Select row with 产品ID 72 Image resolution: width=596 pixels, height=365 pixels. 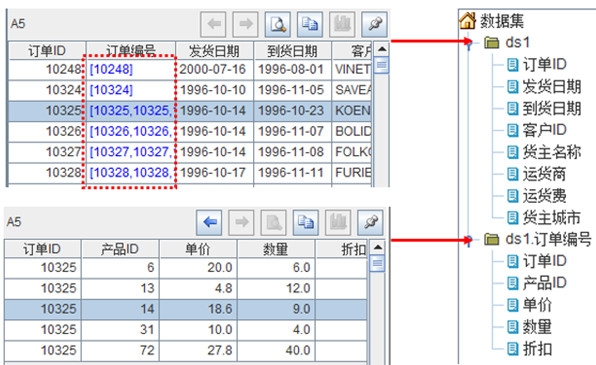pos(185,351)
